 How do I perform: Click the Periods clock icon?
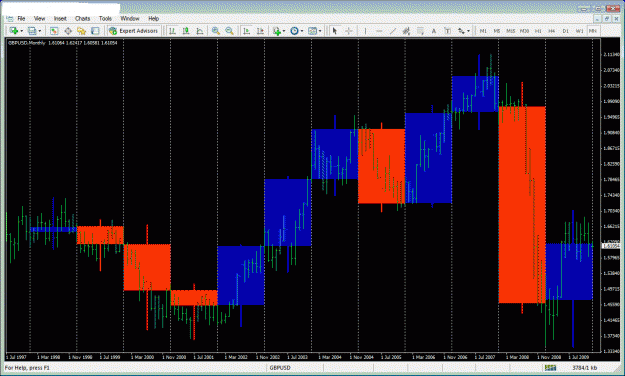(x=294, y=31)
